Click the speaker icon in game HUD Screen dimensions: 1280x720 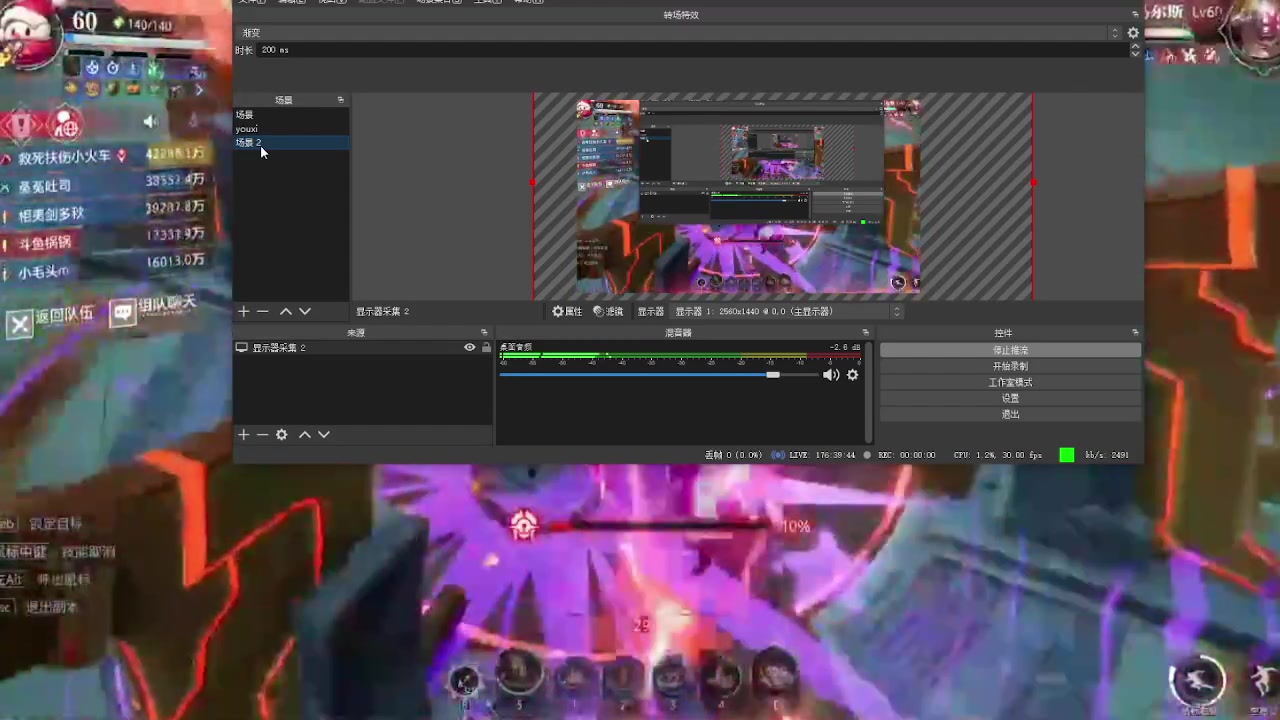(150, 122)
